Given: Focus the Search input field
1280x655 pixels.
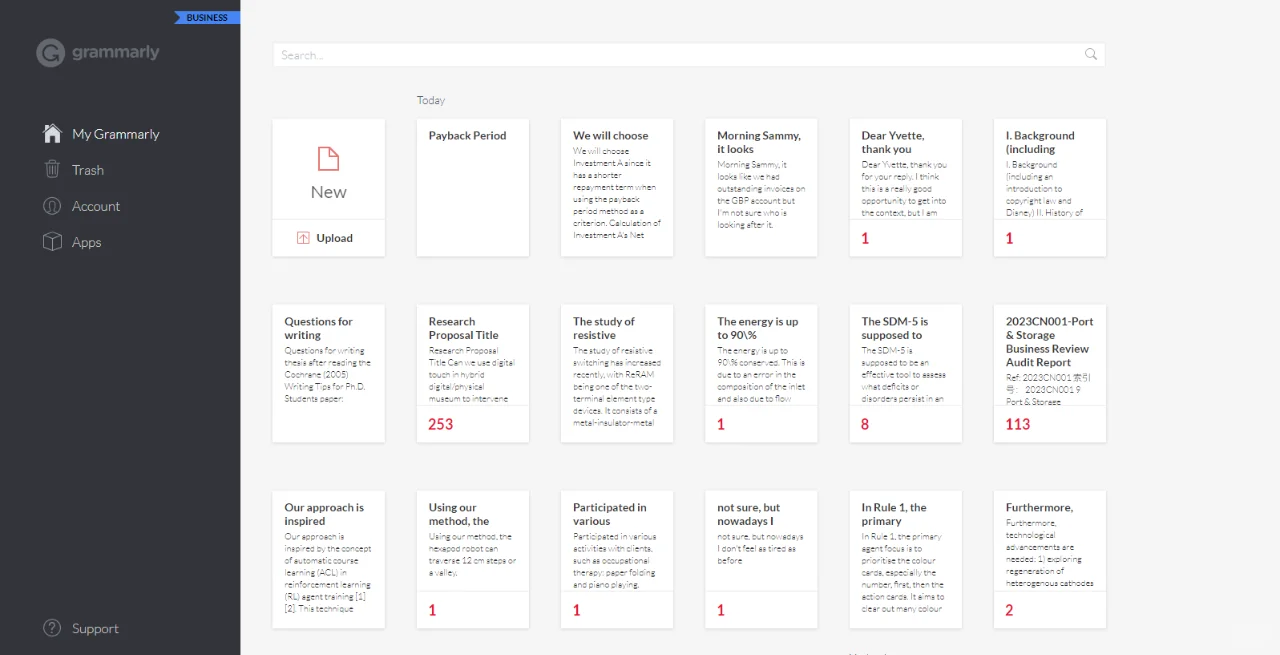Looking at the screenshot, I should [689, 55].
